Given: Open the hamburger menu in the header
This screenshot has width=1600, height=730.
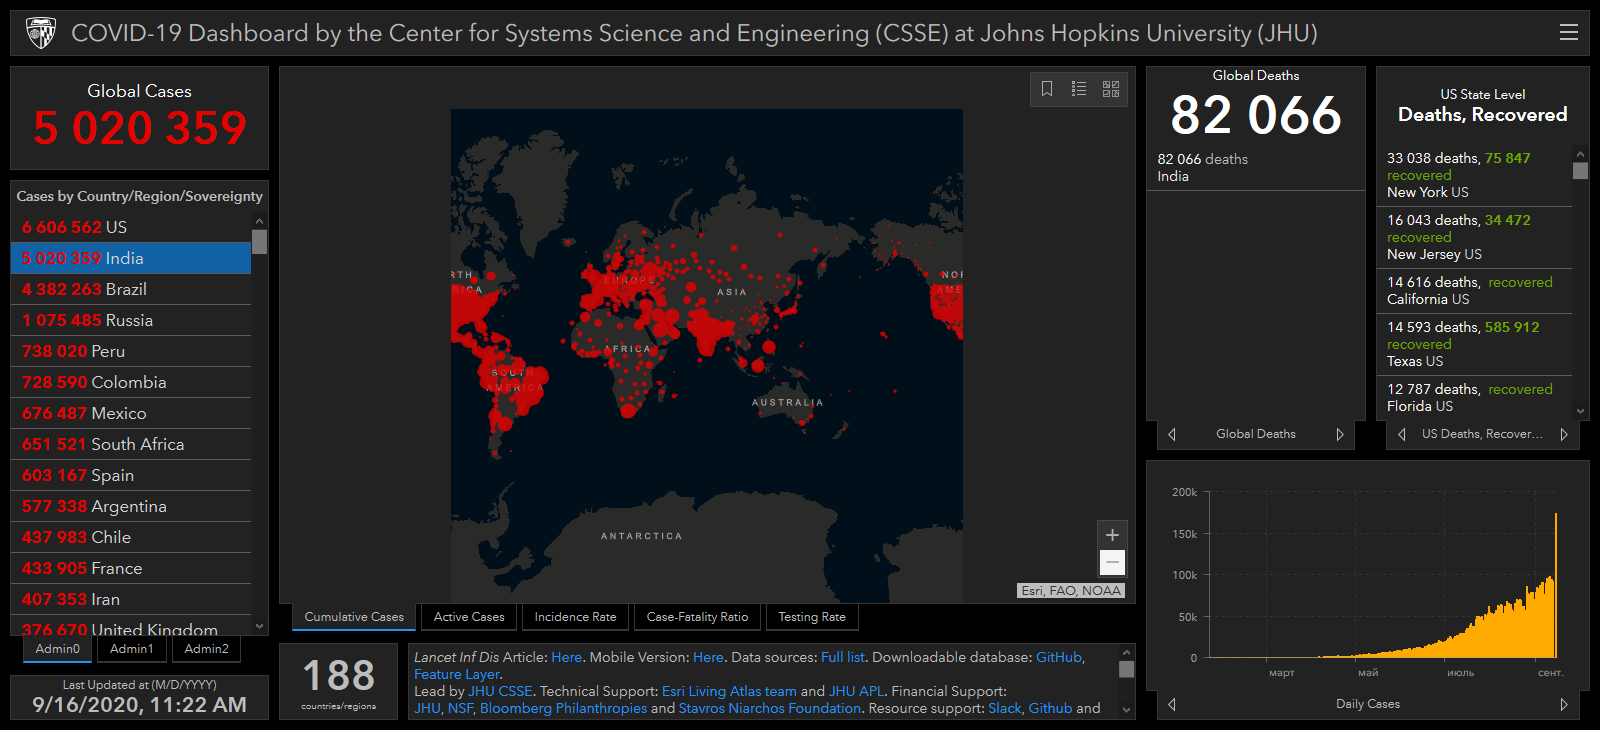Looking at the screenshot, I should click(x=1568, y=32).
